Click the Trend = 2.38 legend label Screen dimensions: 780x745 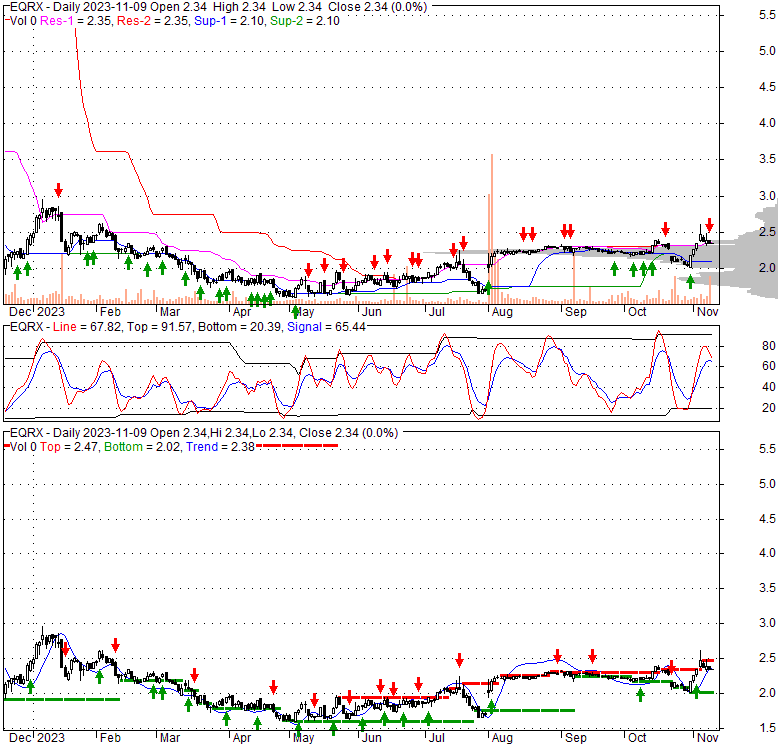[x=218, y=447]
